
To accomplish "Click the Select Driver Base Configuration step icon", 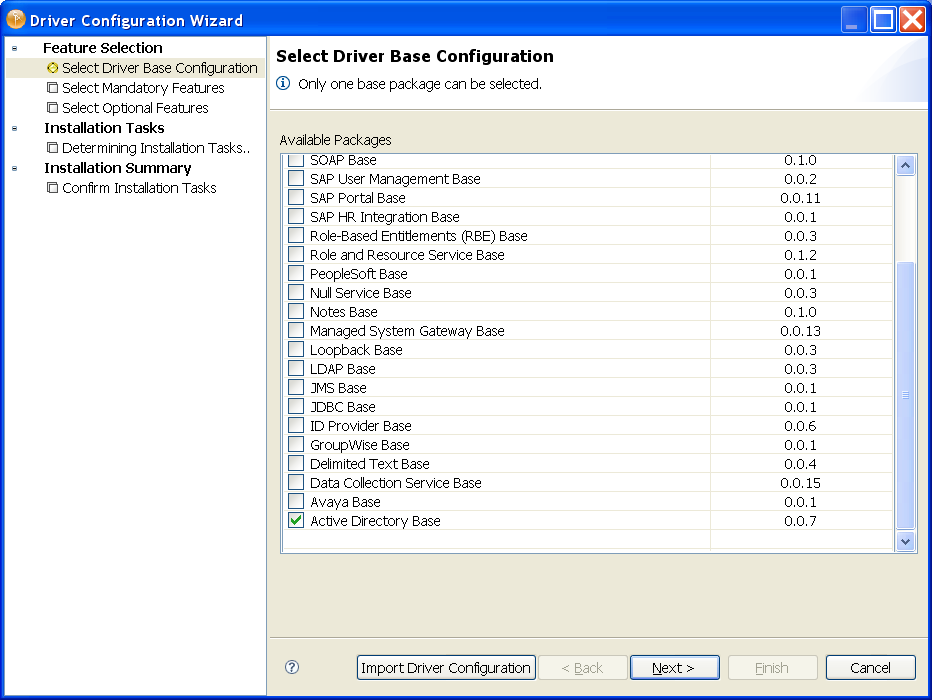I will point(52,68).
